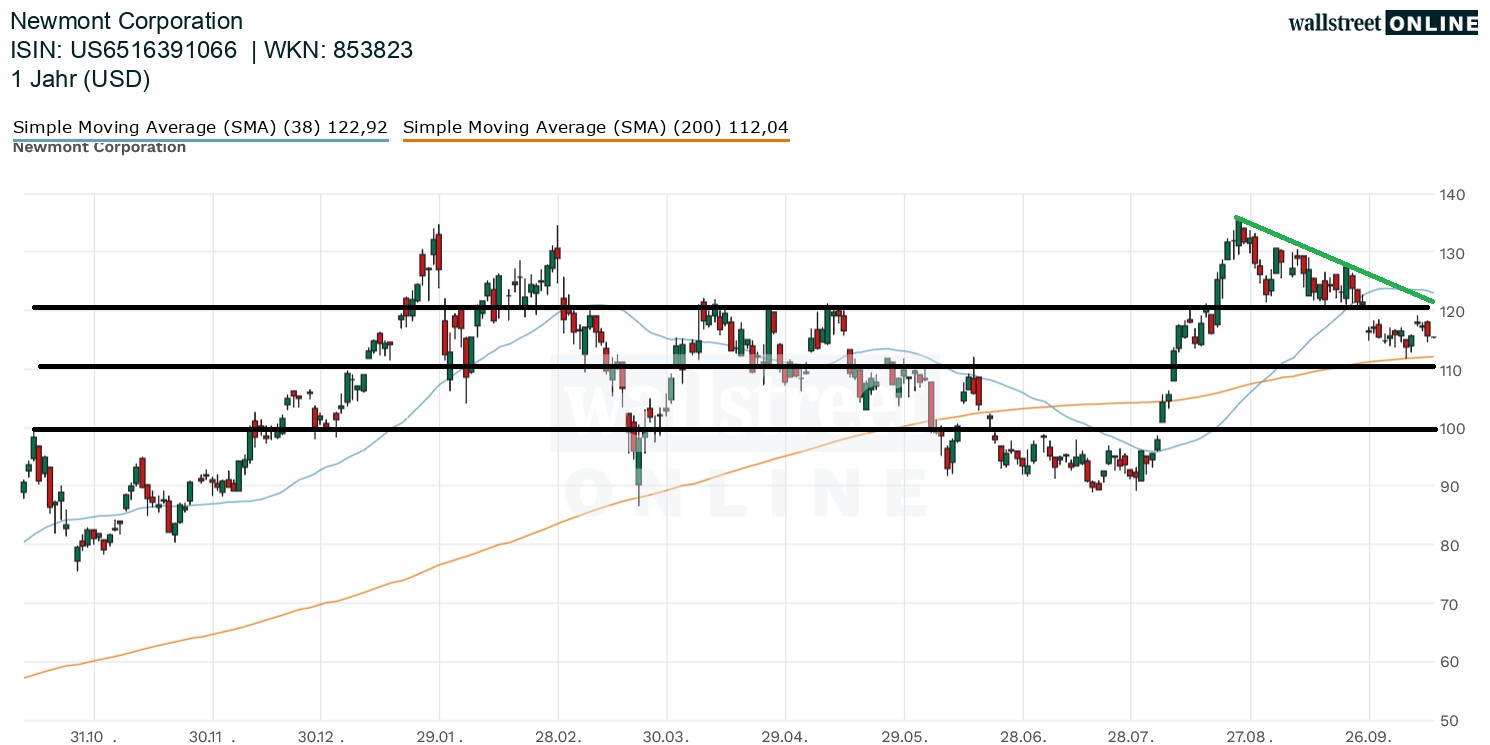This screenshot has height=745, width=1490.
Task: Click the 1 Jahr (USD) label
Action: click(81, 79)
